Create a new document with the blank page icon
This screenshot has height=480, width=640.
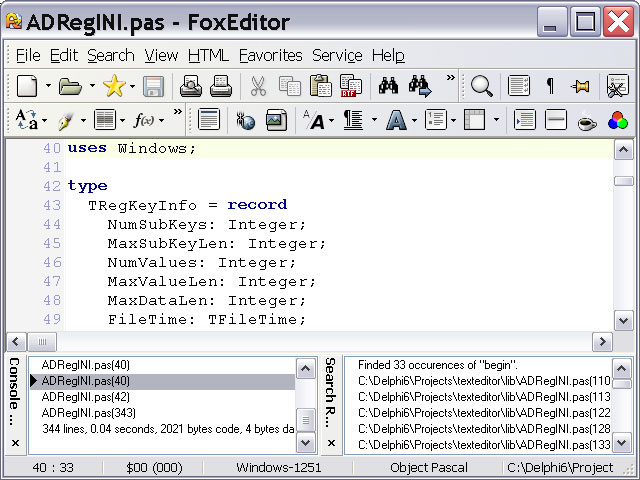(x=27, y=86)
